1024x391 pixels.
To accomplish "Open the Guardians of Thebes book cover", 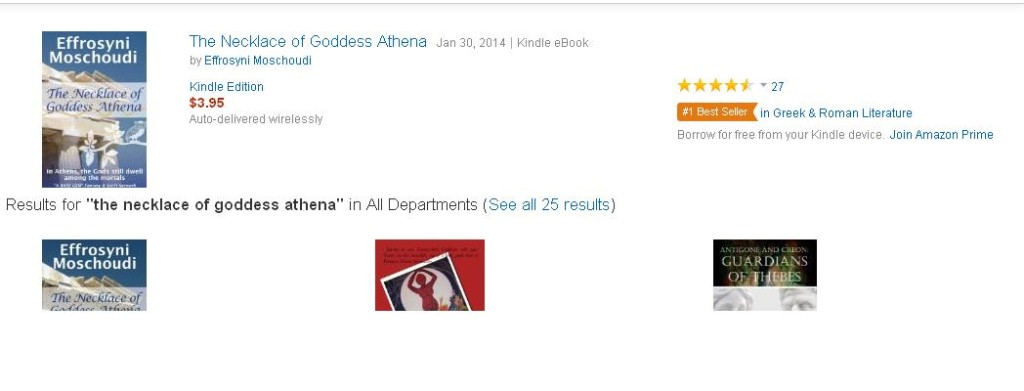I will pyautogui.click(x=765, y=275).
